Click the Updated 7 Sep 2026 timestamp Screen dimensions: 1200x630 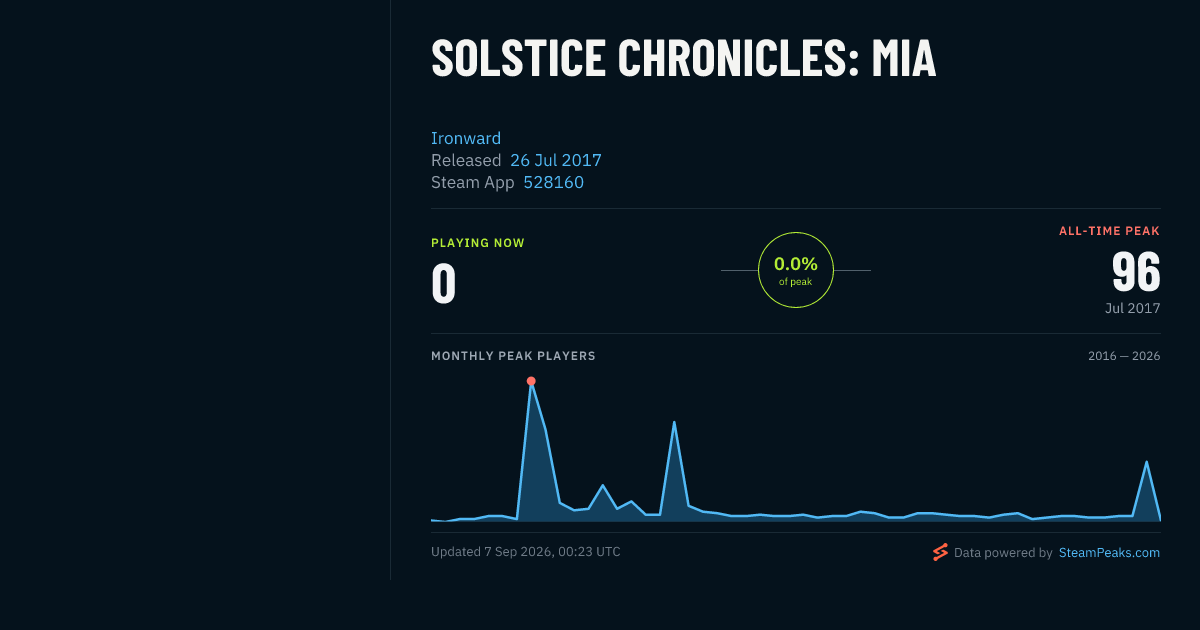point(526,552)
